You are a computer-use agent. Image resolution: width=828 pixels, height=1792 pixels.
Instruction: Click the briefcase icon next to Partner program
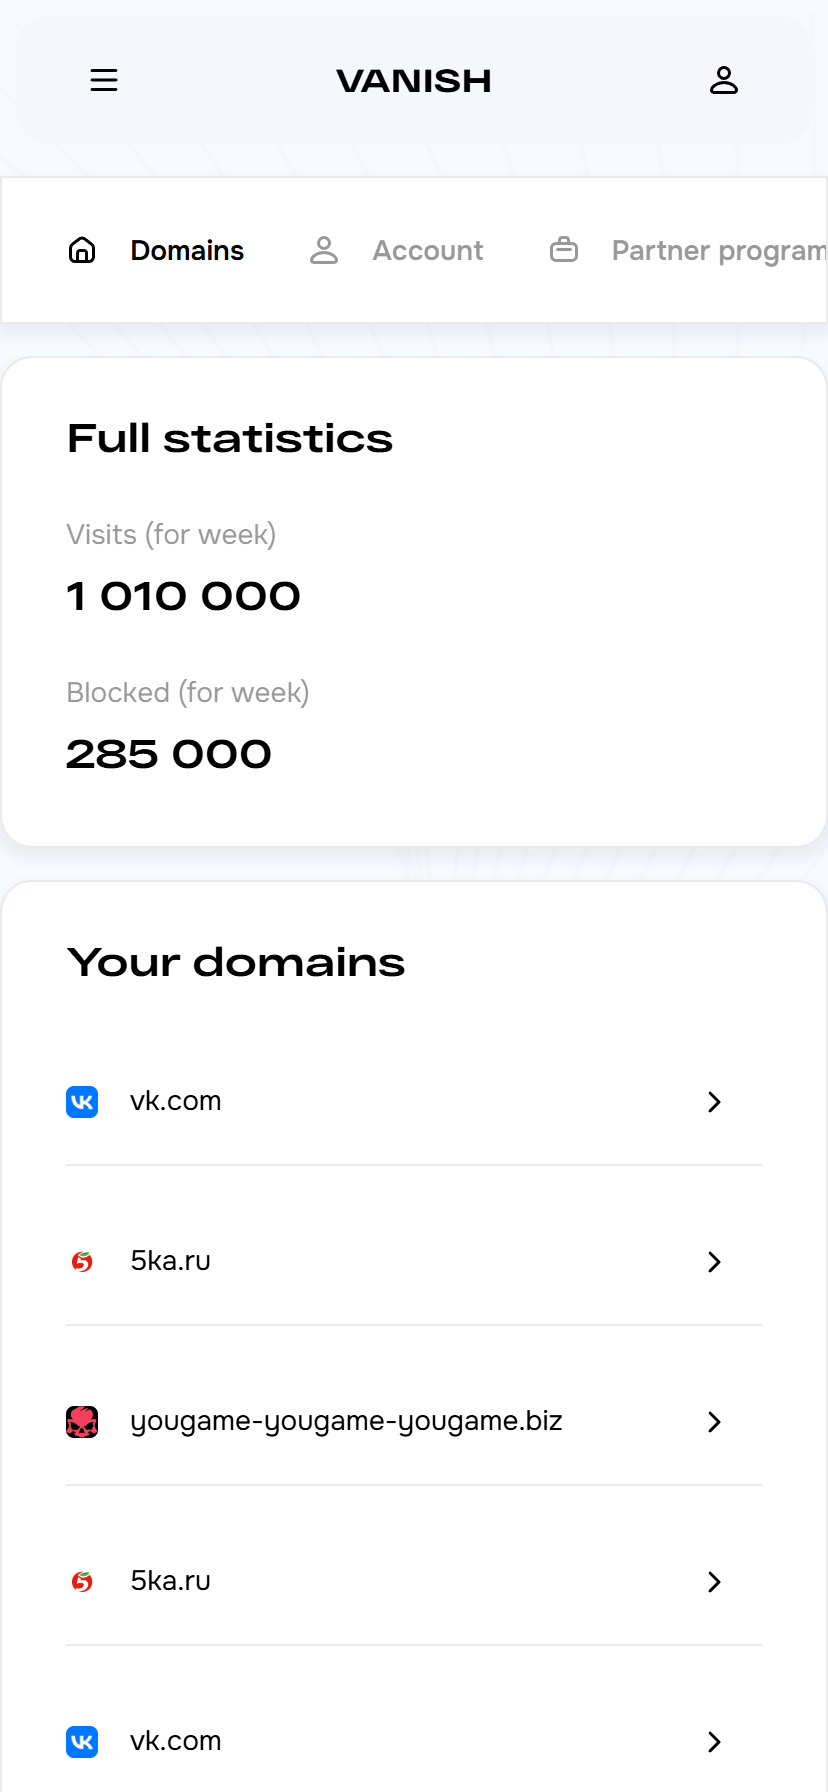point(563,250)
